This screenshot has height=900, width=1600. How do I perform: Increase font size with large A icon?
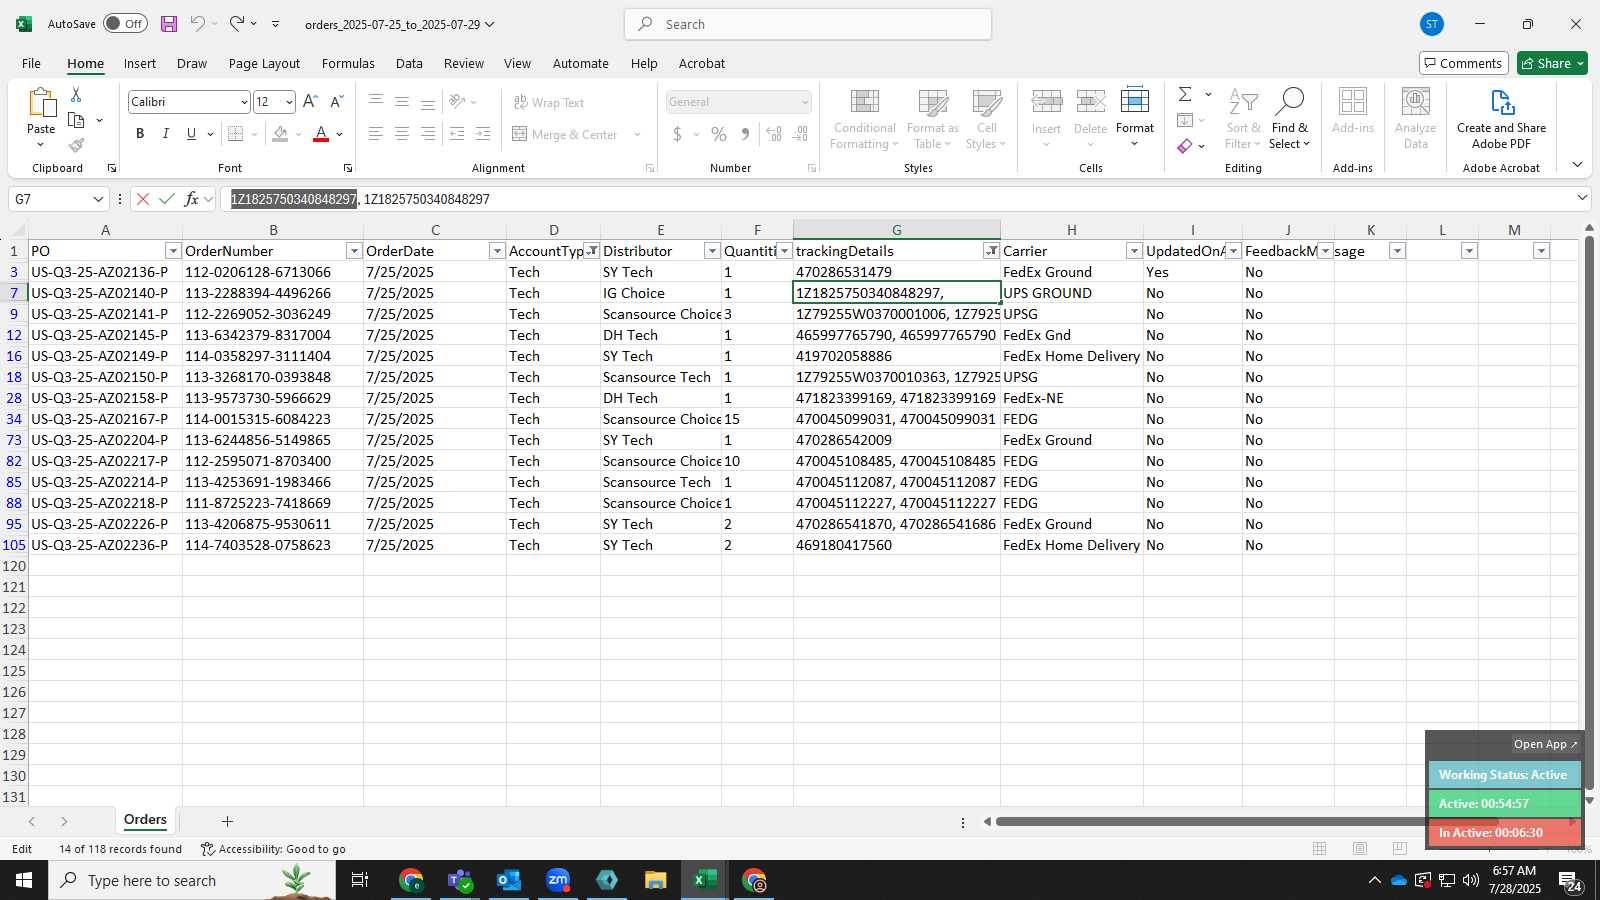pyautogui.click(x=310, y=102)
